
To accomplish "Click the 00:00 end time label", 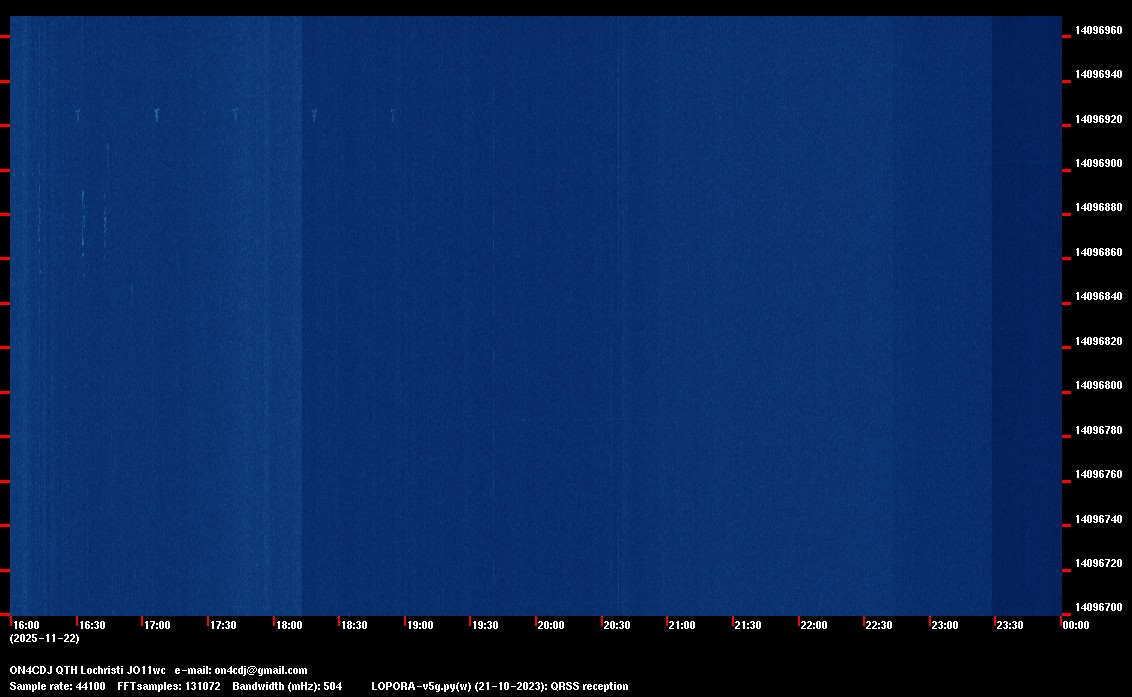I will coord(1076,625).
